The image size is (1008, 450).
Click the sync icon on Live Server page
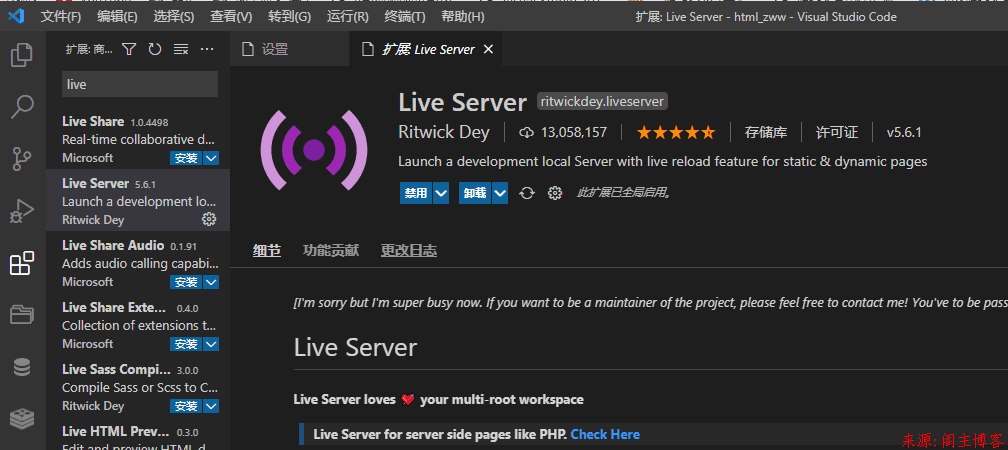click(527, 193)
